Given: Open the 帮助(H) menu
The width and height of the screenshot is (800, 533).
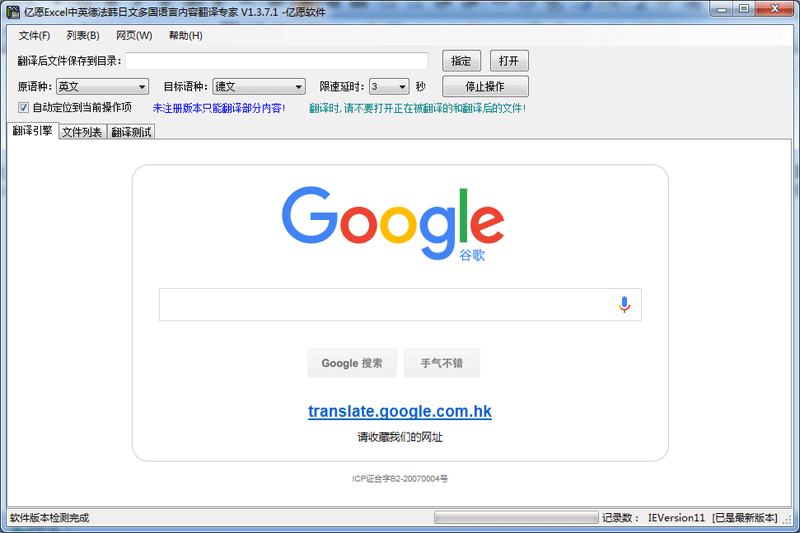Looking at the screenshot, I should [186, 36].
